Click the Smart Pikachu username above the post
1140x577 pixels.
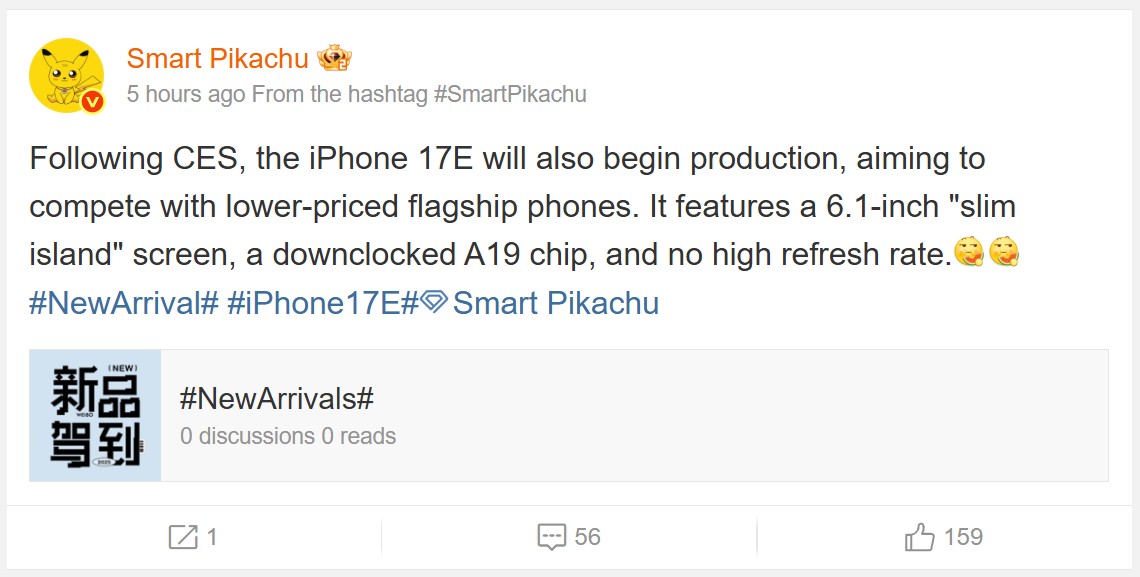pos(216,58)
